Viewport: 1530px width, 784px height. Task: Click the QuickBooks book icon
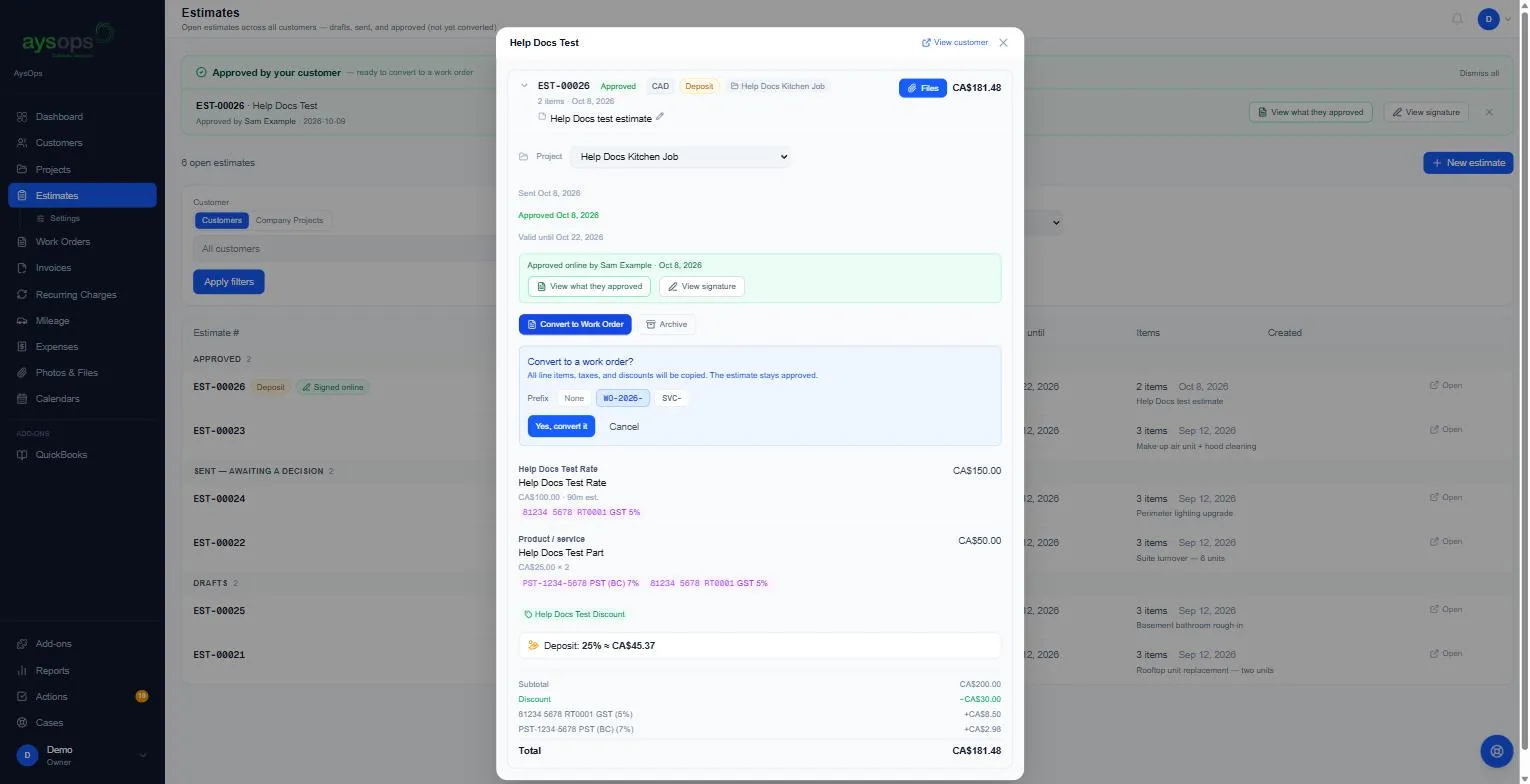pos(22,455)
